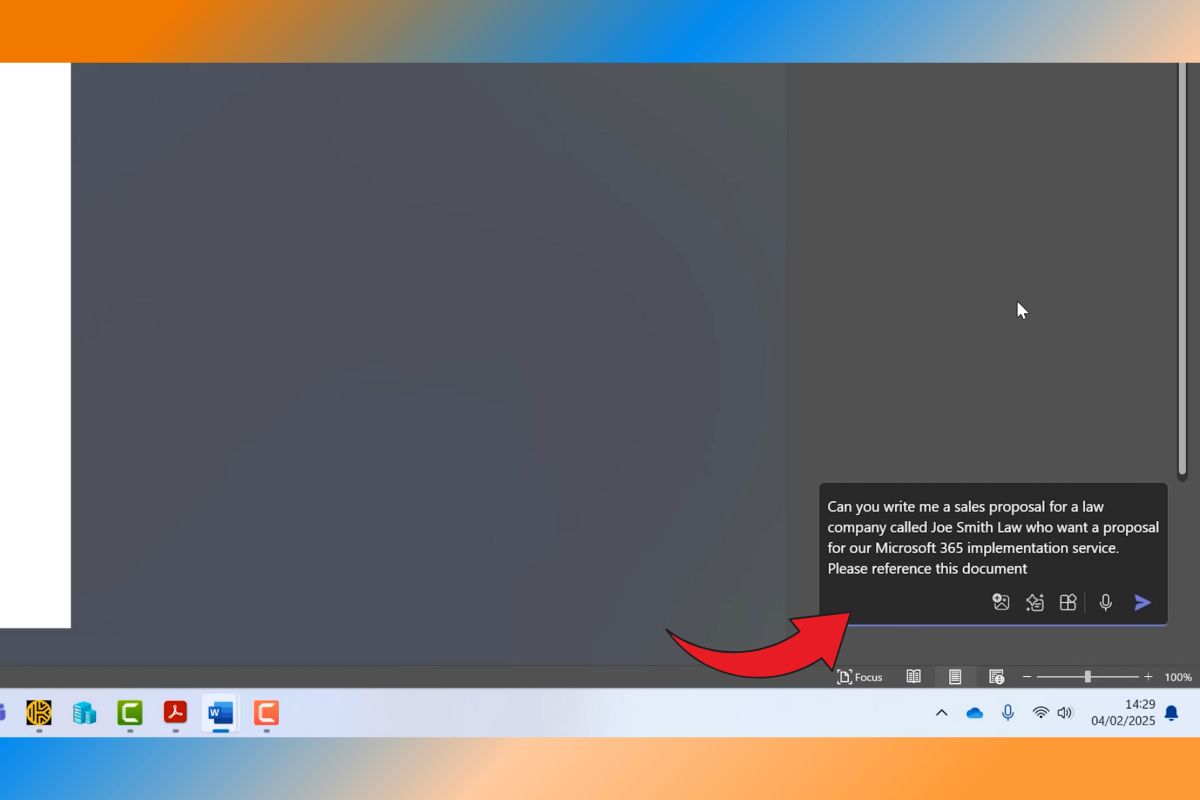Show hidden tray icons chevron
Image resolution: width=1200 pixels, height=800 pixels.
941,713
